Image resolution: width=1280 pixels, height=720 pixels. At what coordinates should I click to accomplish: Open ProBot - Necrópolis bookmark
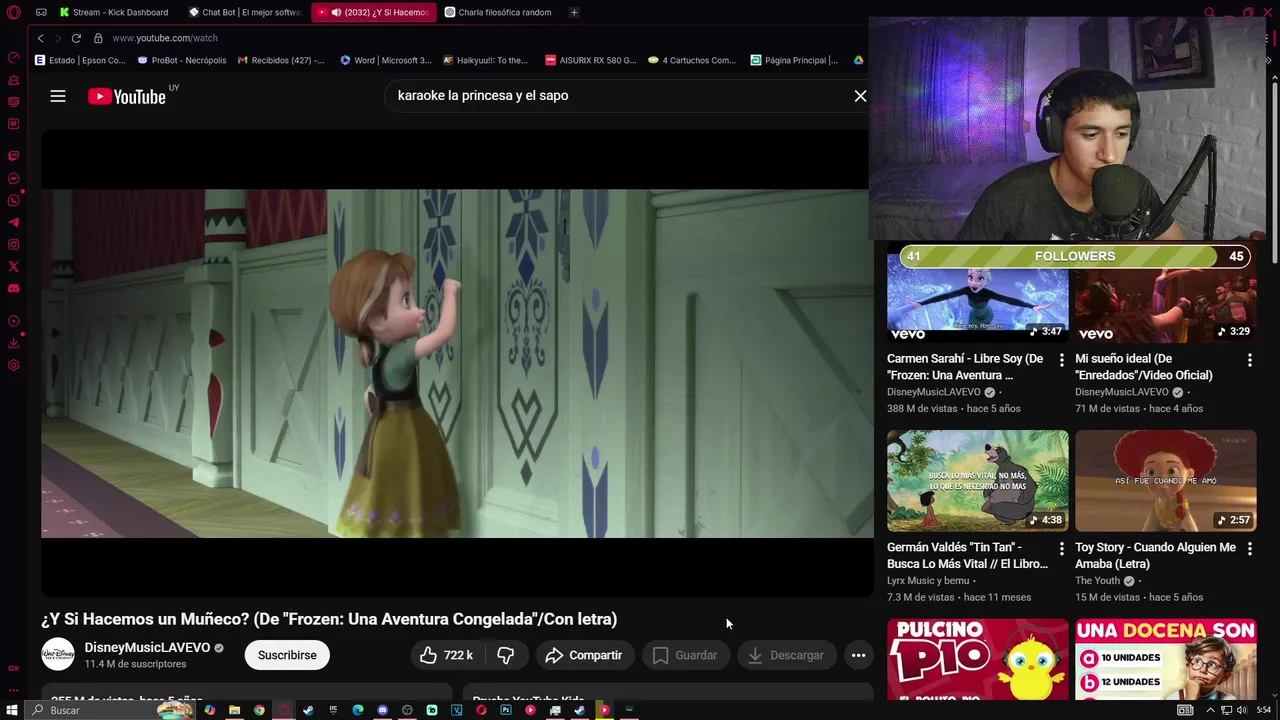[182, 60]
